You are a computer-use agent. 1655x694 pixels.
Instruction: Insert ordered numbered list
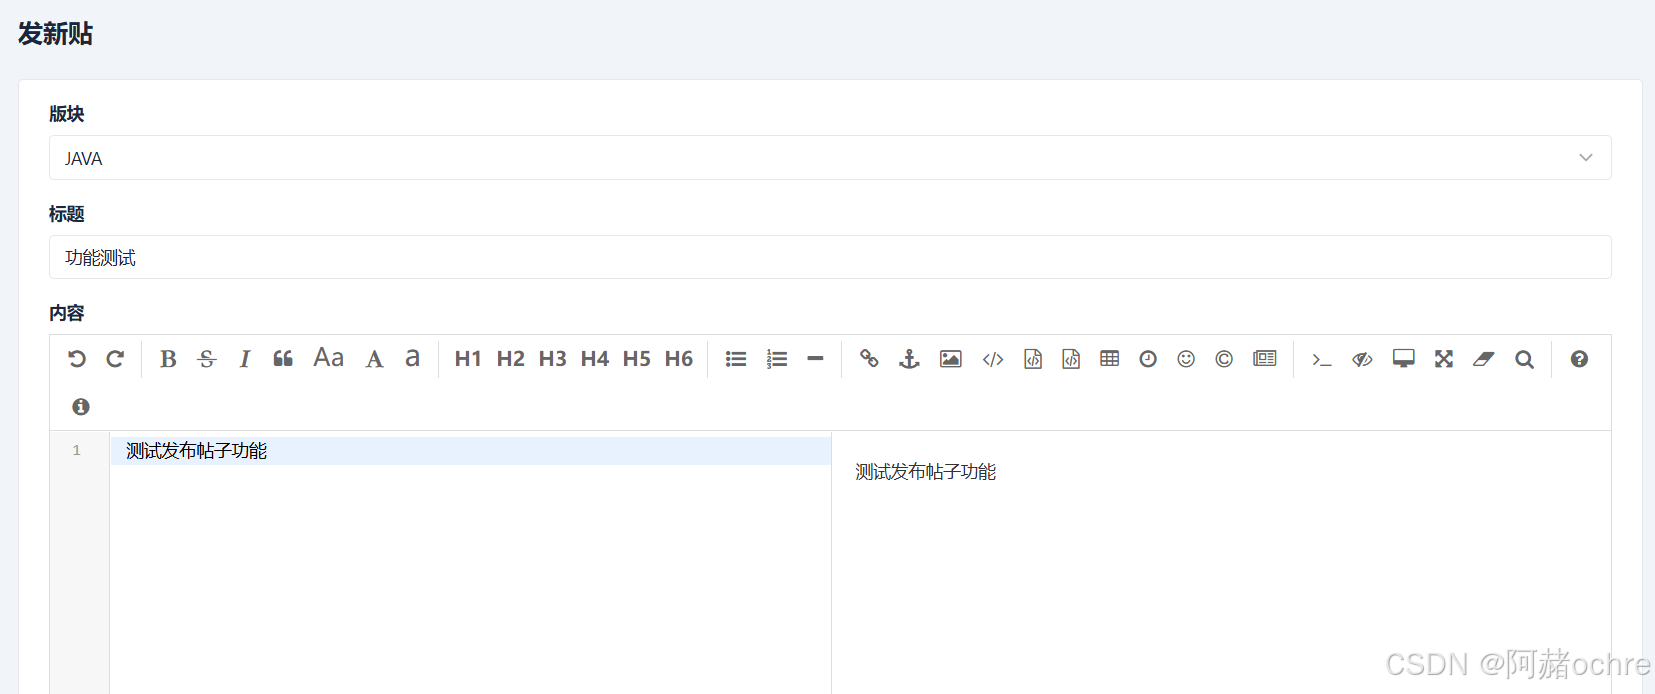coord(777,359)
